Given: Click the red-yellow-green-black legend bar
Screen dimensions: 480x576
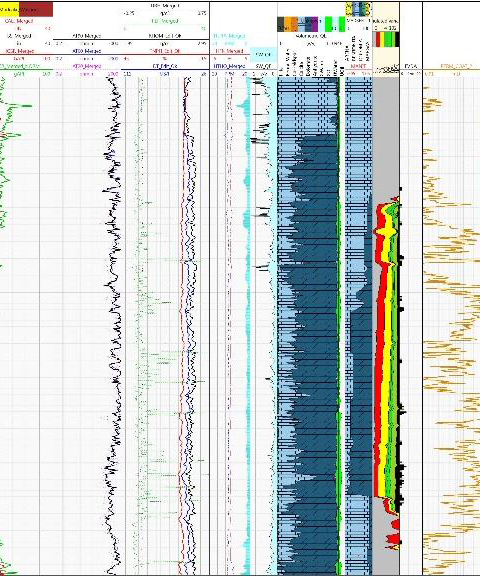Looking at the screenshot, I should pyautogui.click(x=386, y=40).
